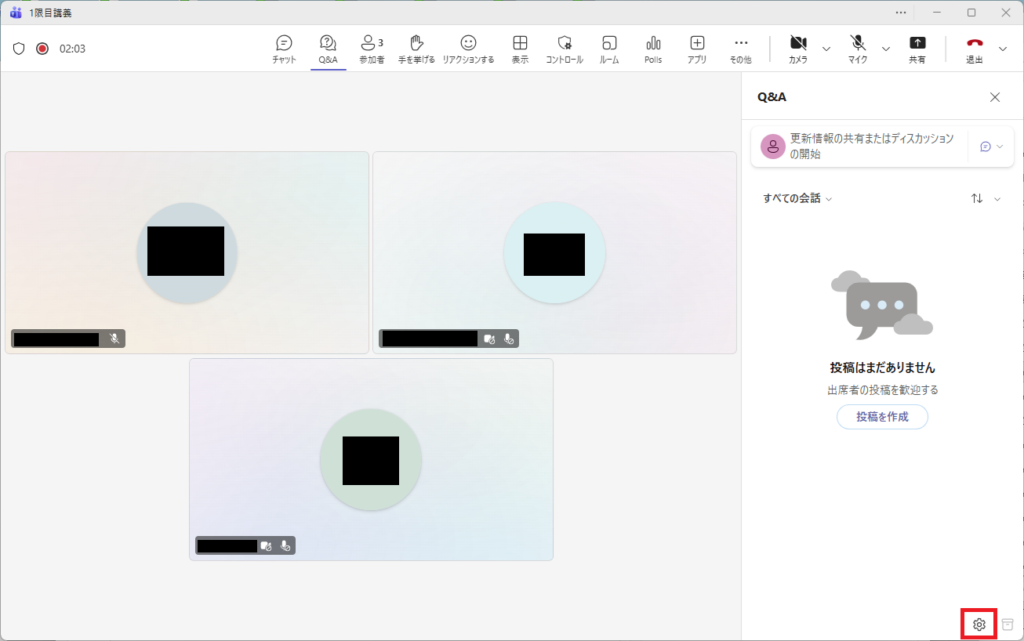Image resolution: width=1024 pixels, height=641 pixels.
Task: Click the アプリ add apps icon
Action: (x=697, y=48)
